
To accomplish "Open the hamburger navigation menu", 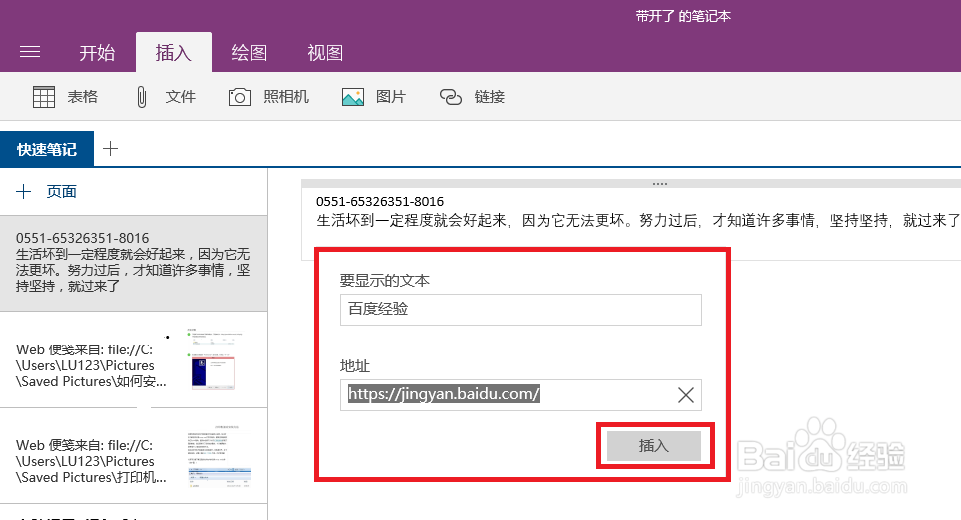I will click(30, 52).
